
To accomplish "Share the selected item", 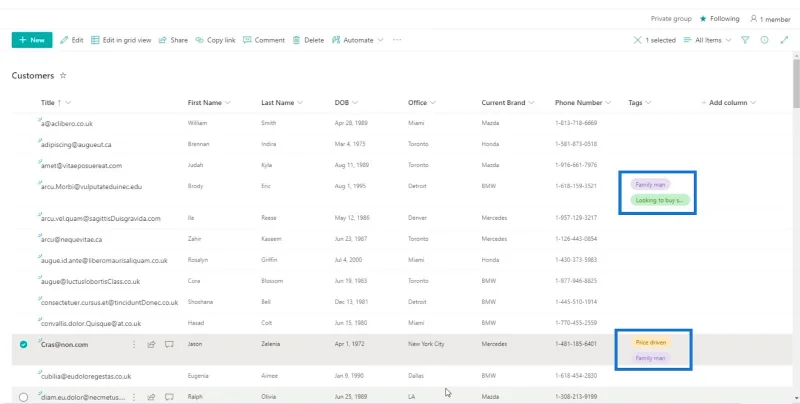I will click(x=173, y=40).
